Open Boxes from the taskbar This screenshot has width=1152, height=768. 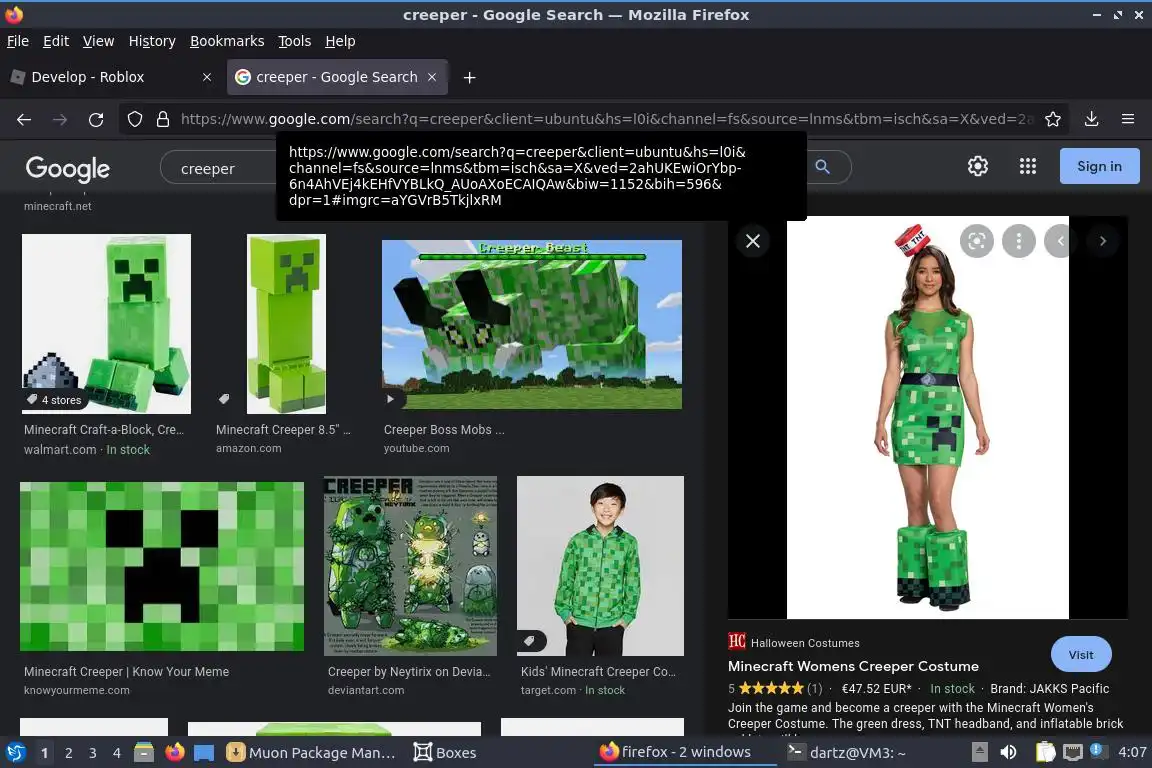click(444, 753)
